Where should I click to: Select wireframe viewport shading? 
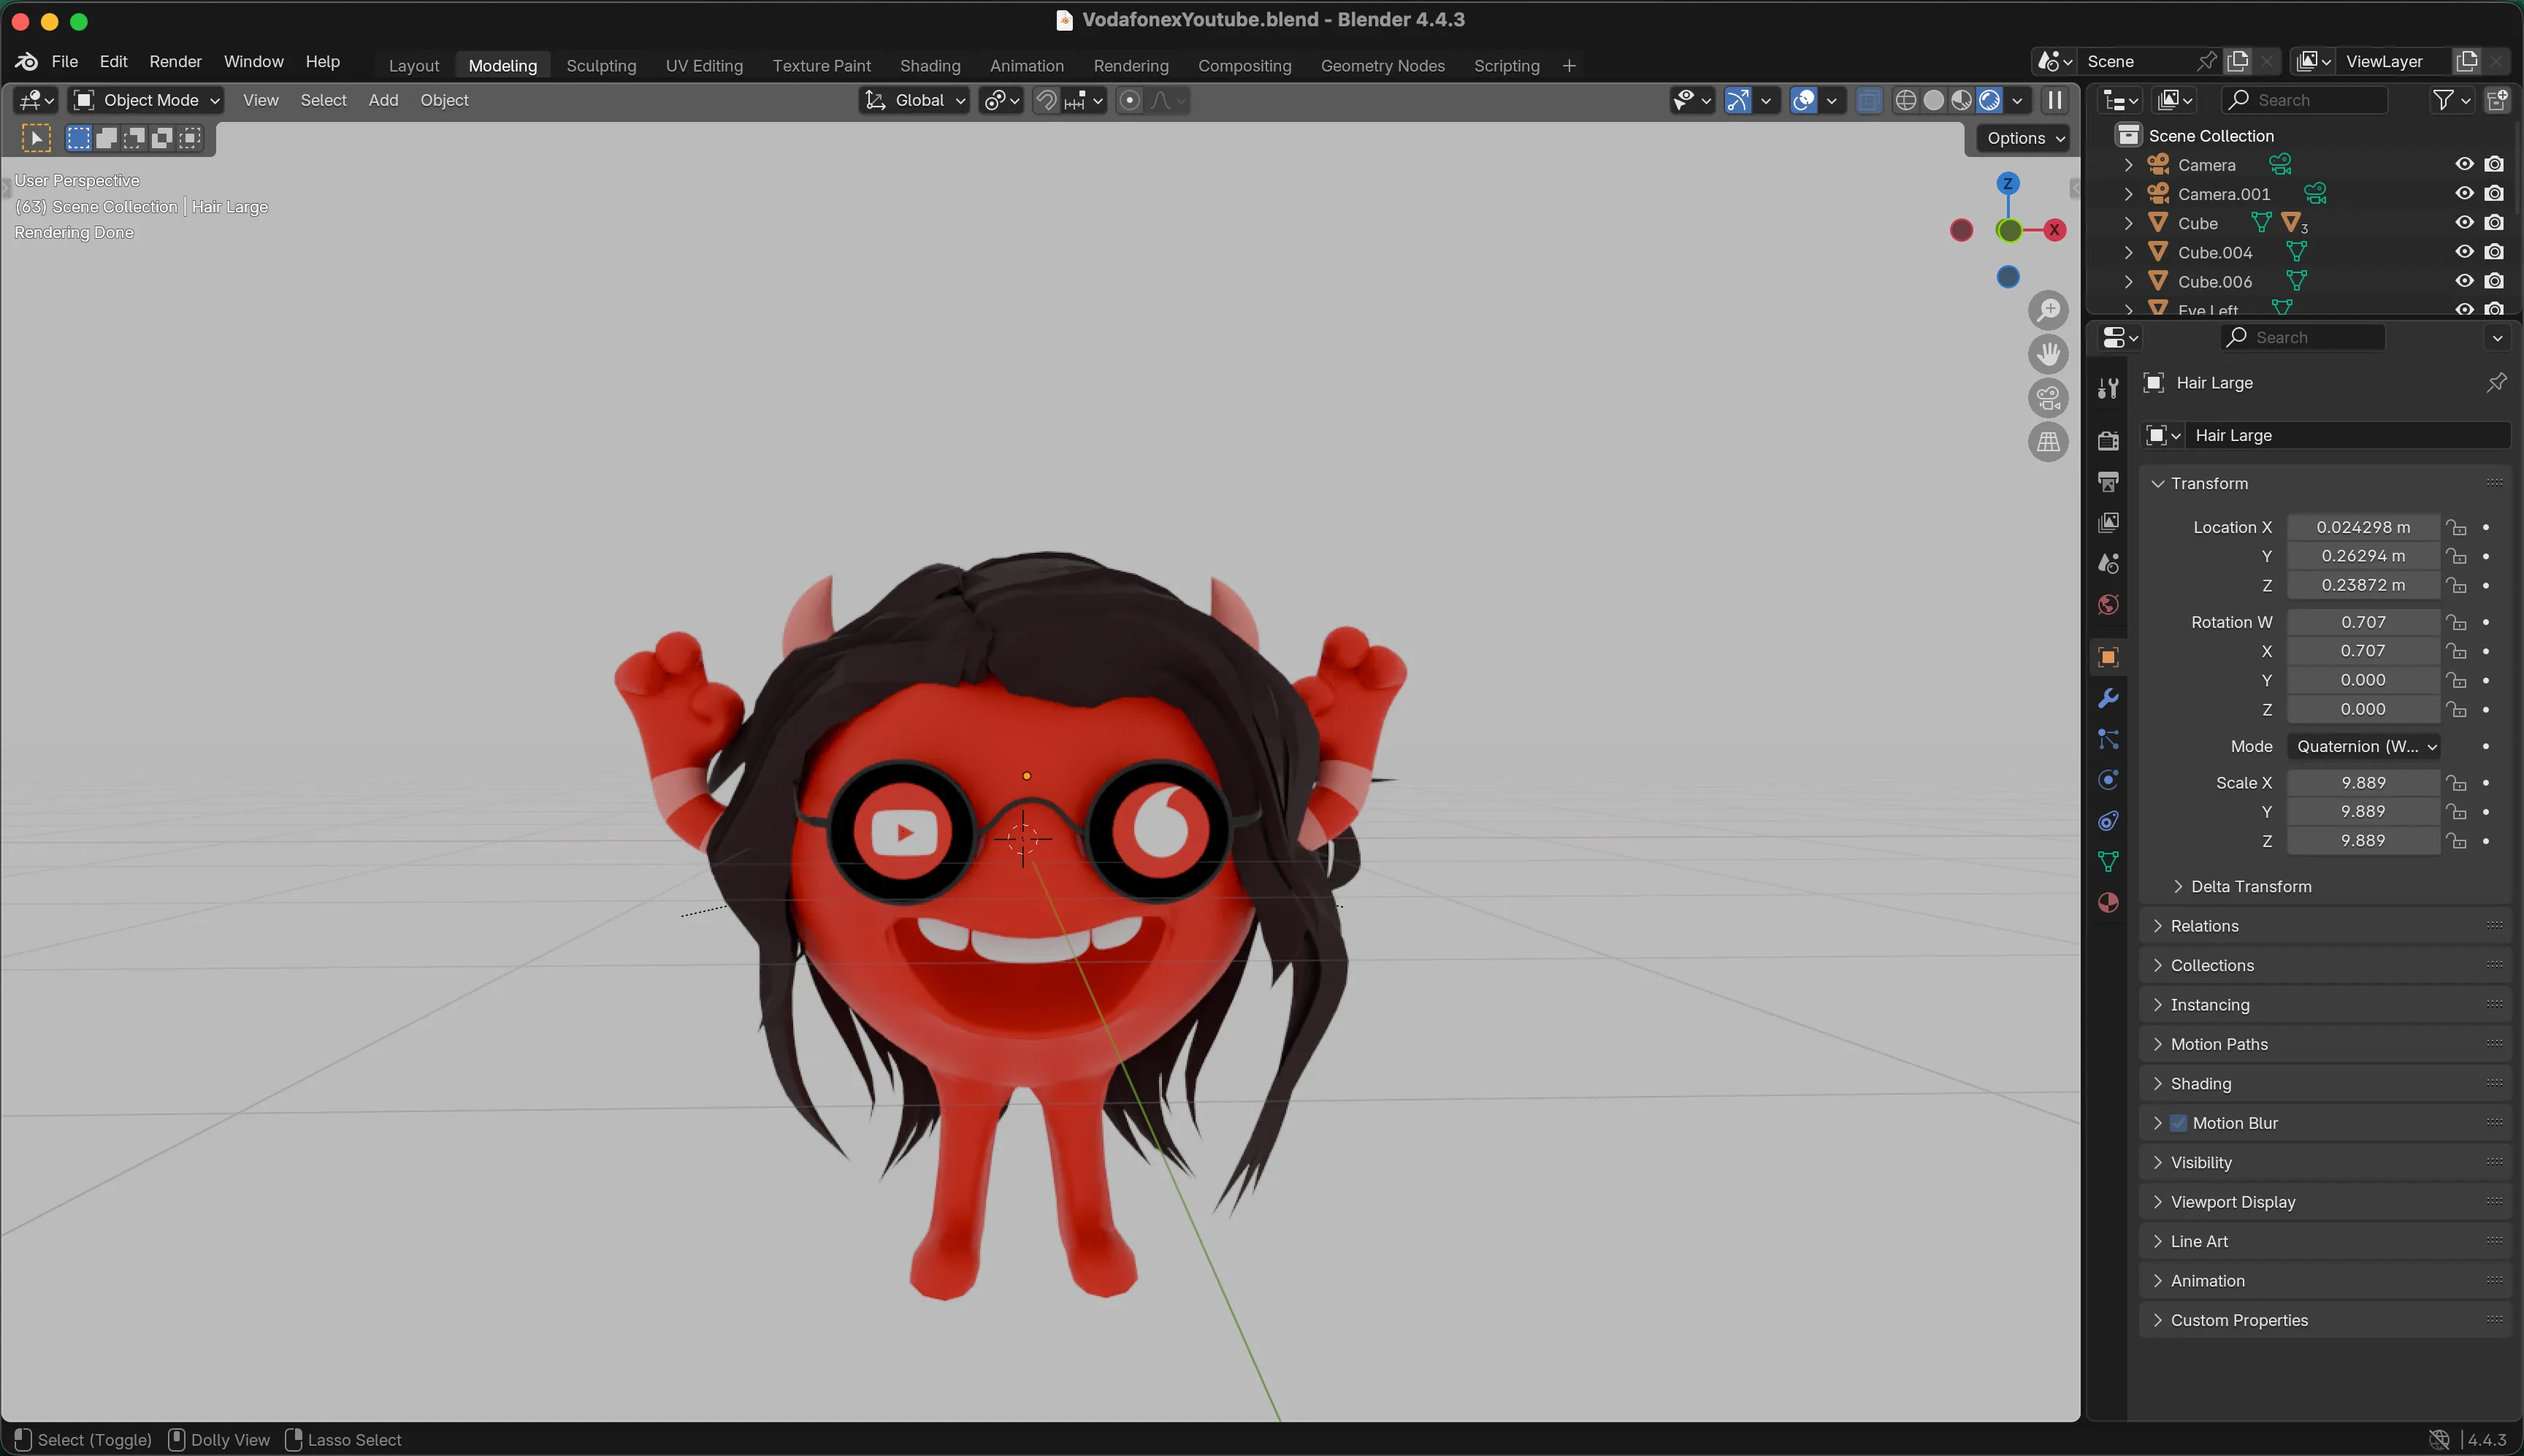pos(1906,100)
